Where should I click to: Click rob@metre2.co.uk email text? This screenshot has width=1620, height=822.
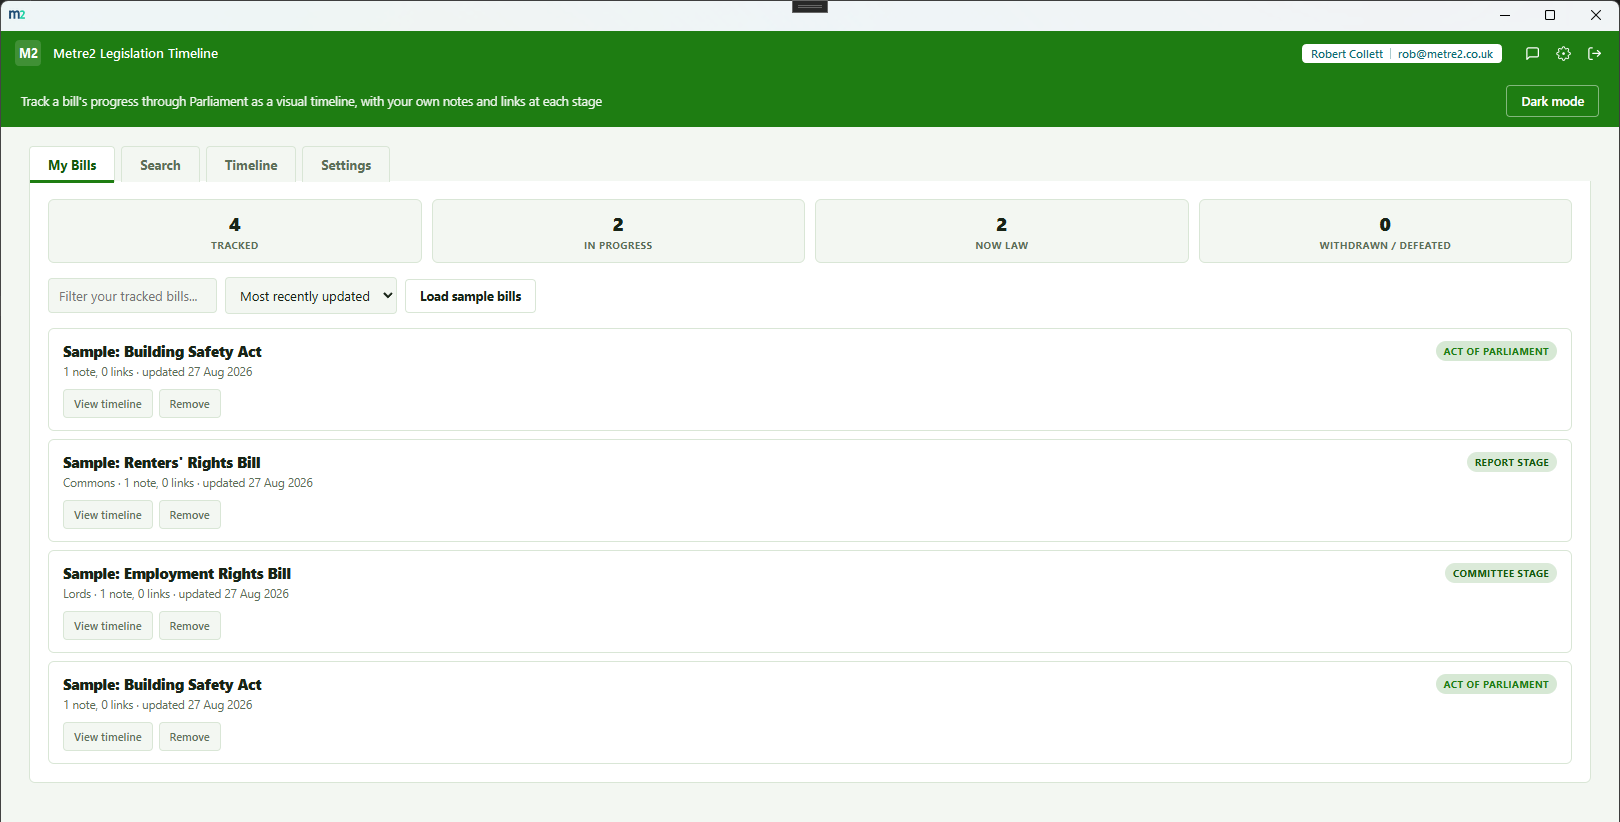[1445, 54]
